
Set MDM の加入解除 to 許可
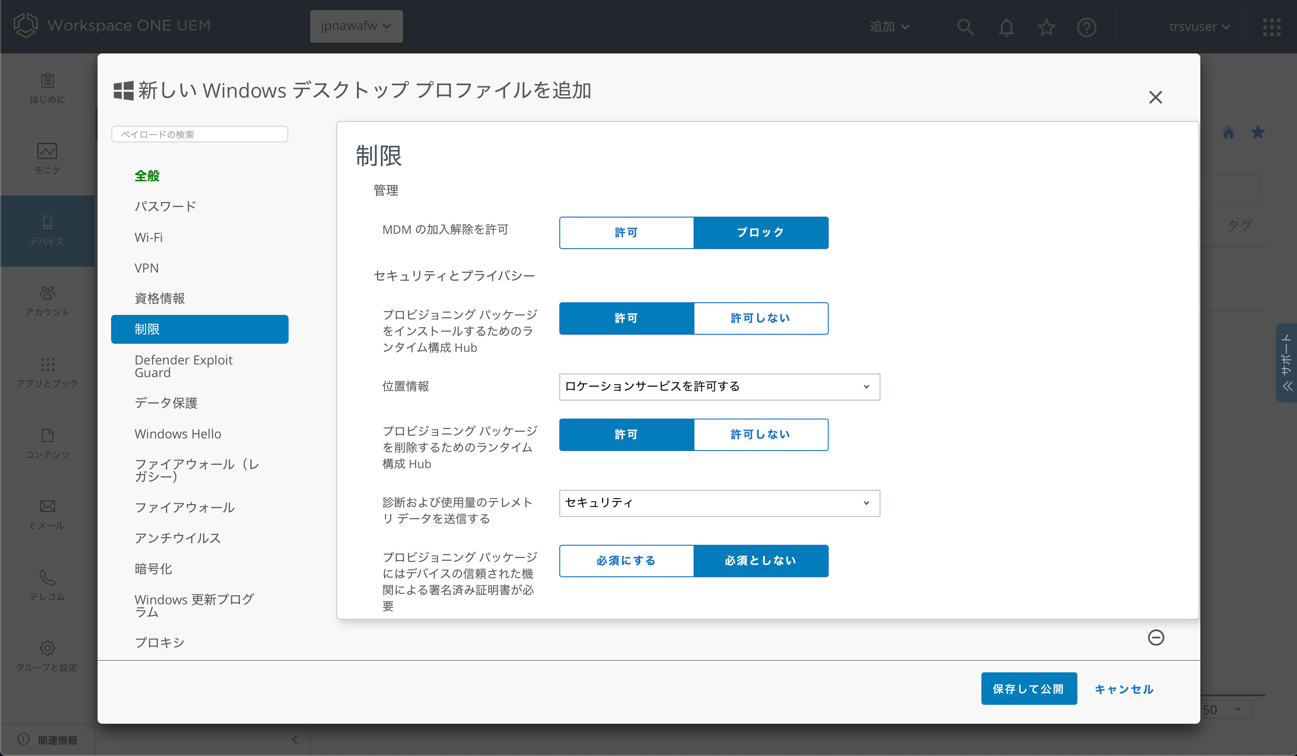pyautogui.click(x=626, y=233)
